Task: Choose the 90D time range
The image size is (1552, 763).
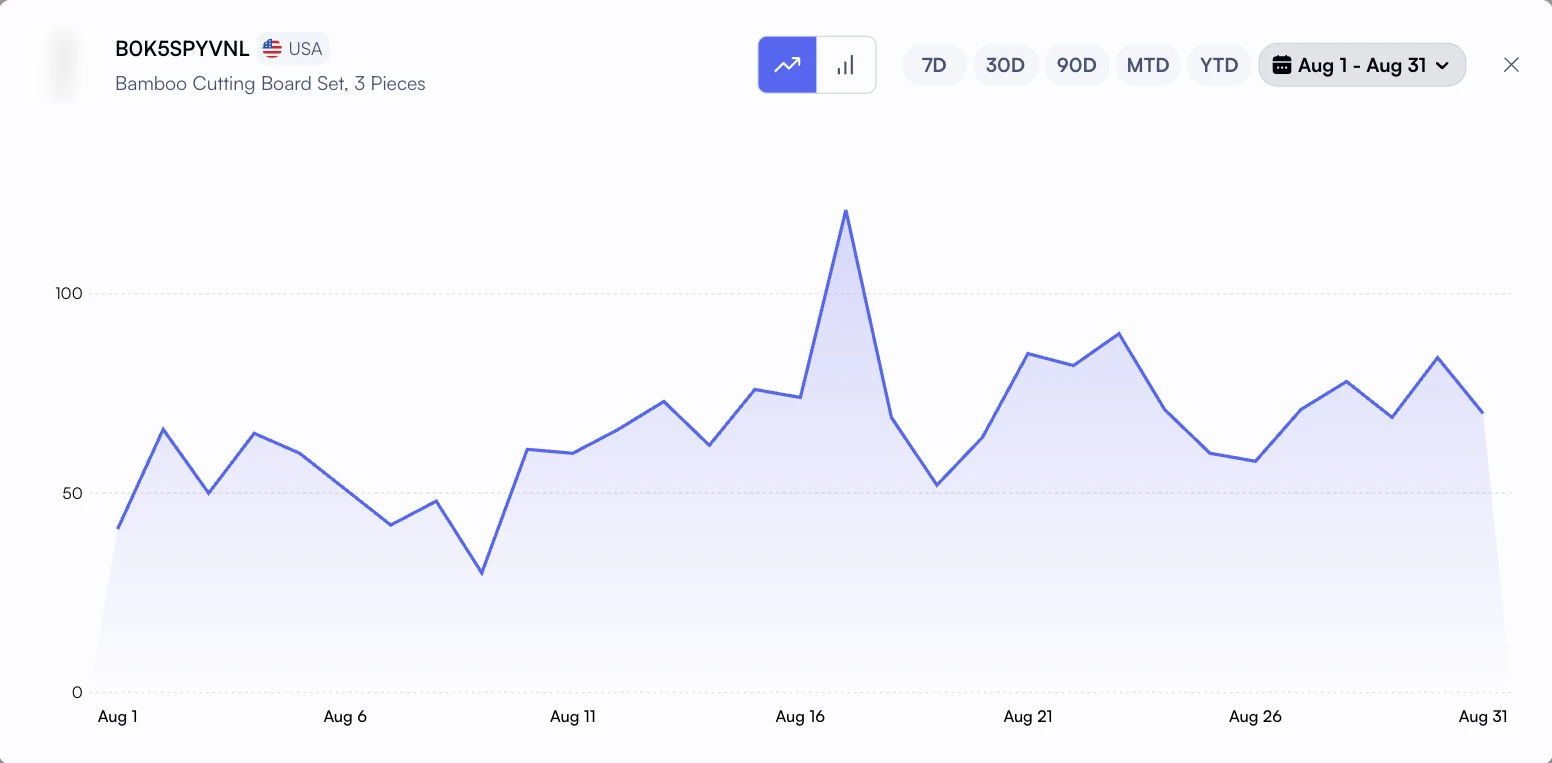Action: point(1077,65)
